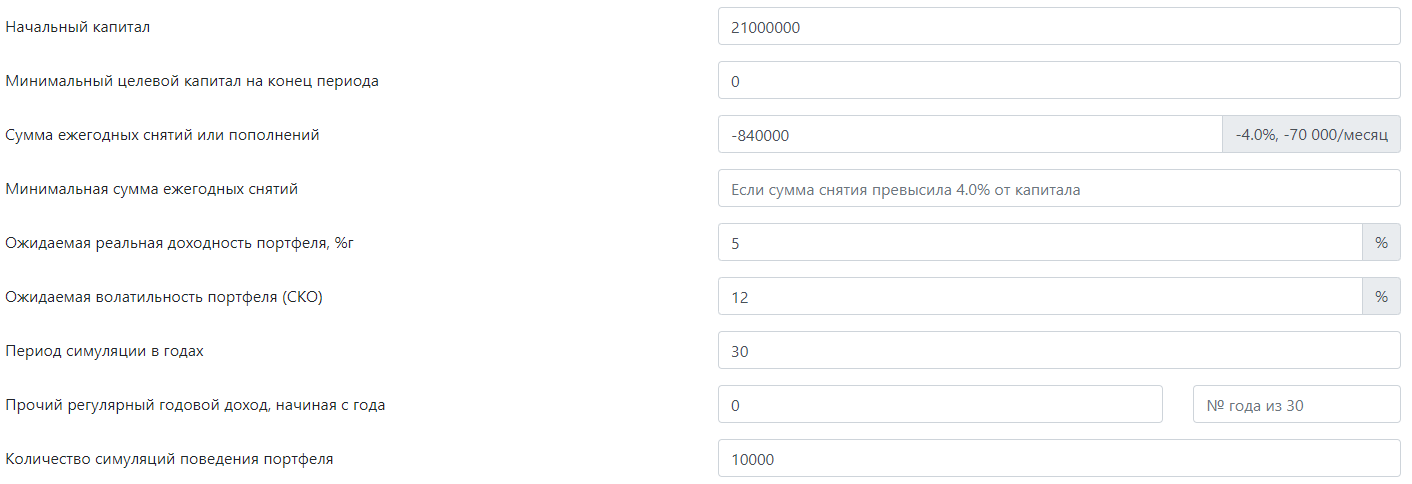Click the % suffix beside the volatility field
This screenshot has width=1412, height=484.
pos(1382,297)
